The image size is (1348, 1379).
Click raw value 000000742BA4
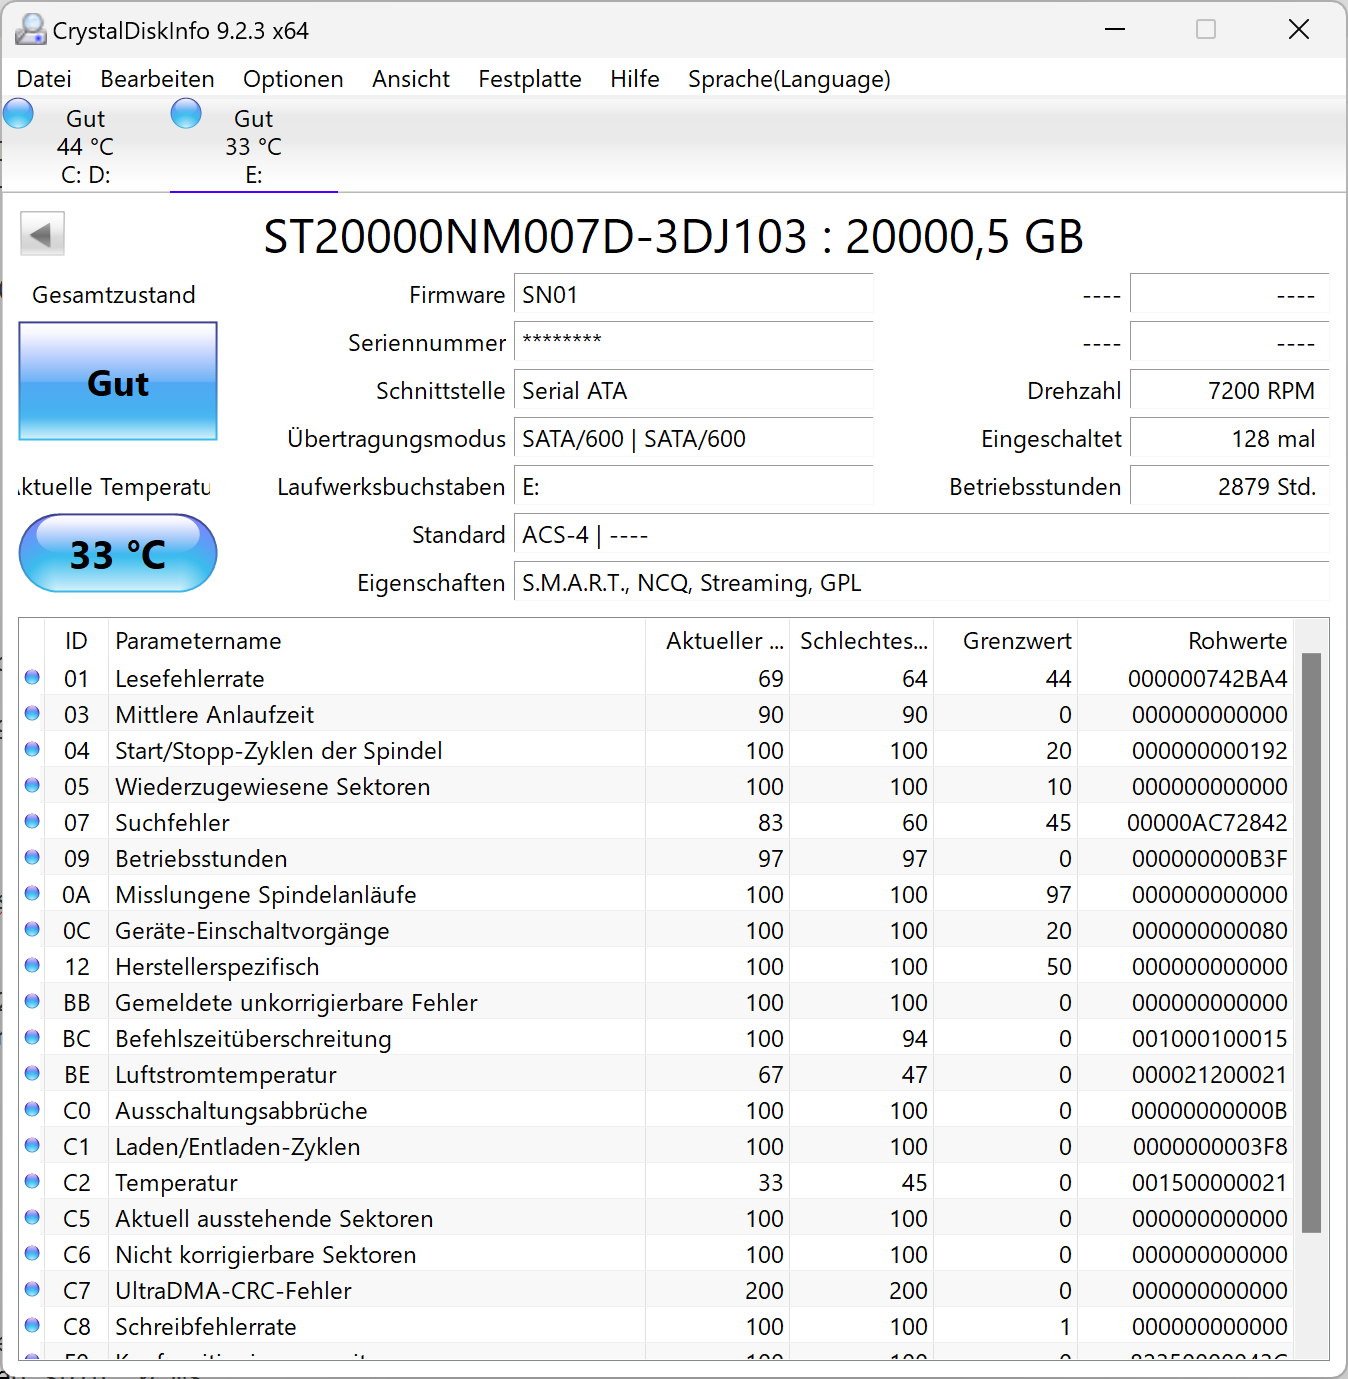[x=1208, y=679]
